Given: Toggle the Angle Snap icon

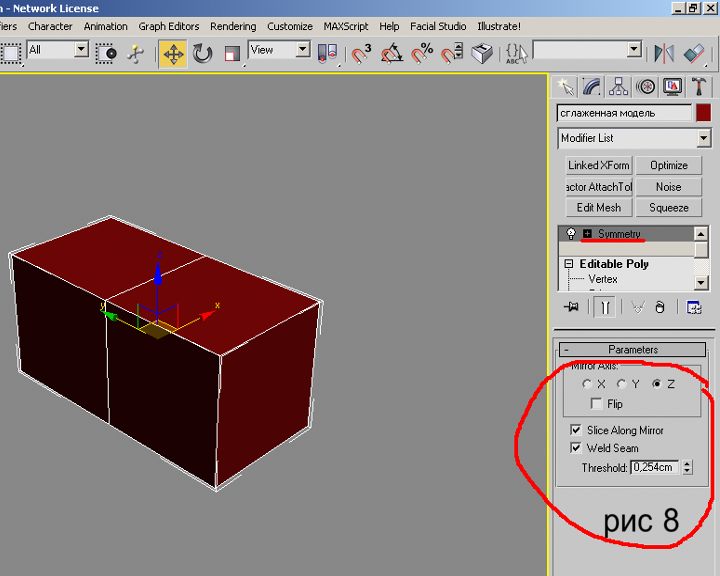Looking at the screenshot, I should (x=392, y=53).
